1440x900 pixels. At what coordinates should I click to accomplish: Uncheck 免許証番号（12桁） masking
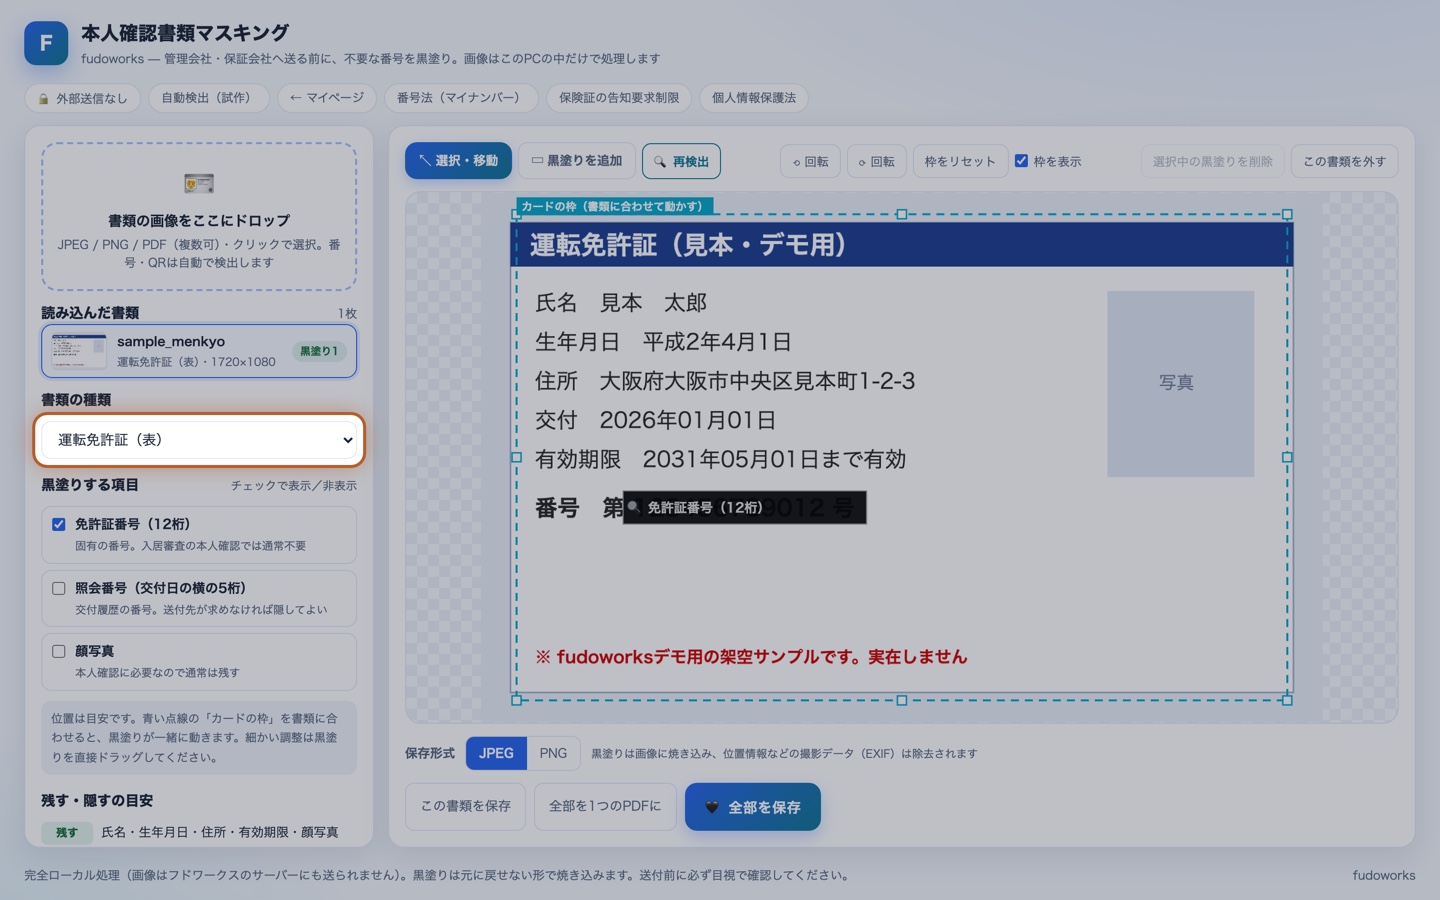pos(59,524)
